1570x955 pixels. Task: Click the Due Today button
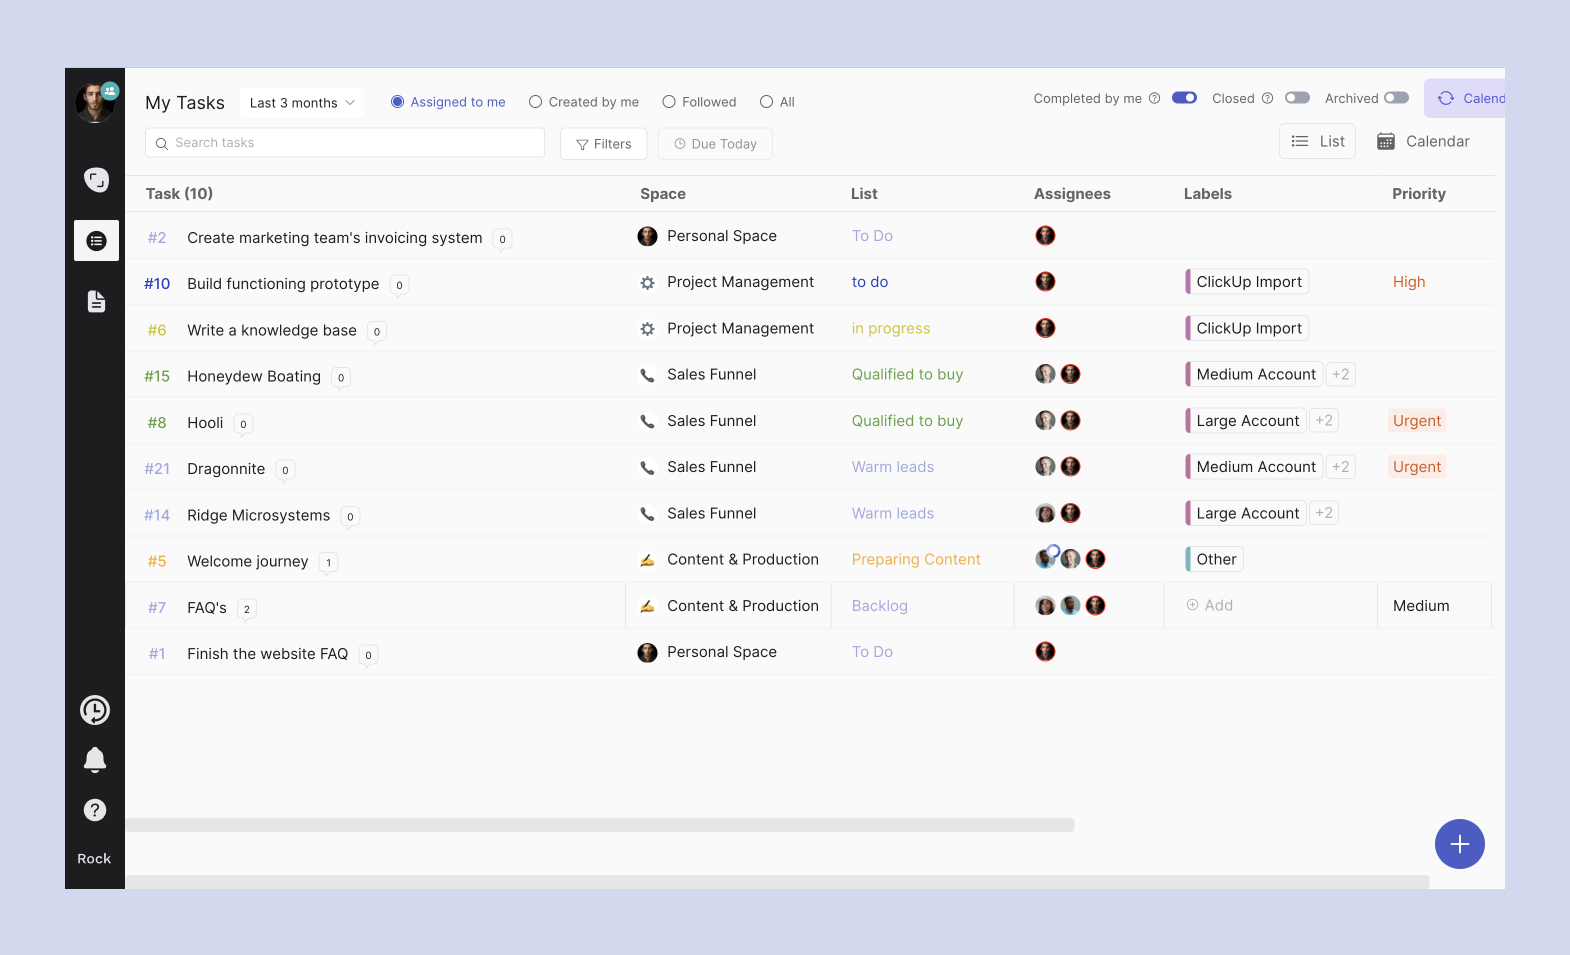[715, 144]
